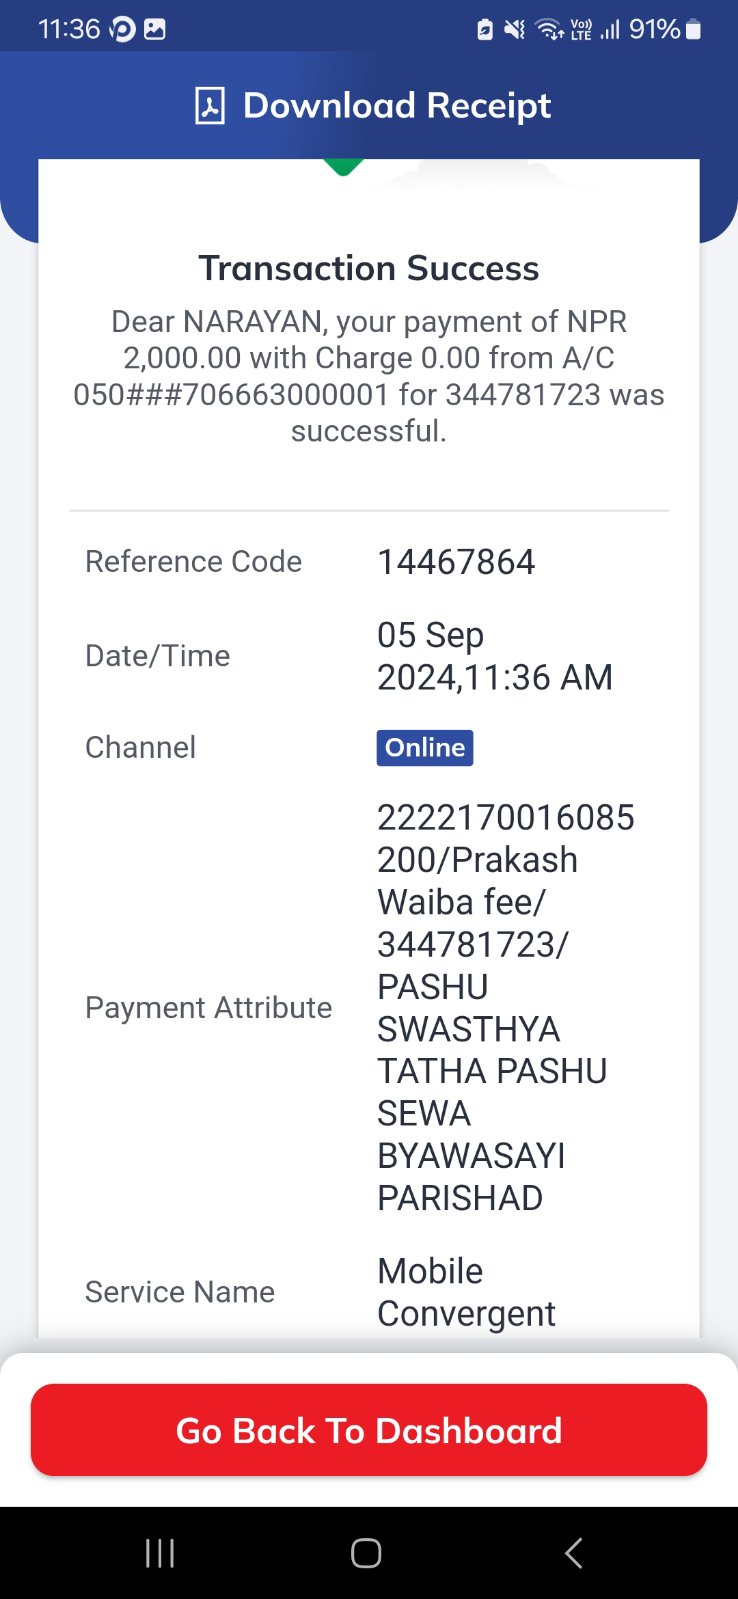Image resolution: width=738 pixels, height=1599 pixels.
Task: Tap the PDF icon beside Download Receipt
Action: click(209, 105)
